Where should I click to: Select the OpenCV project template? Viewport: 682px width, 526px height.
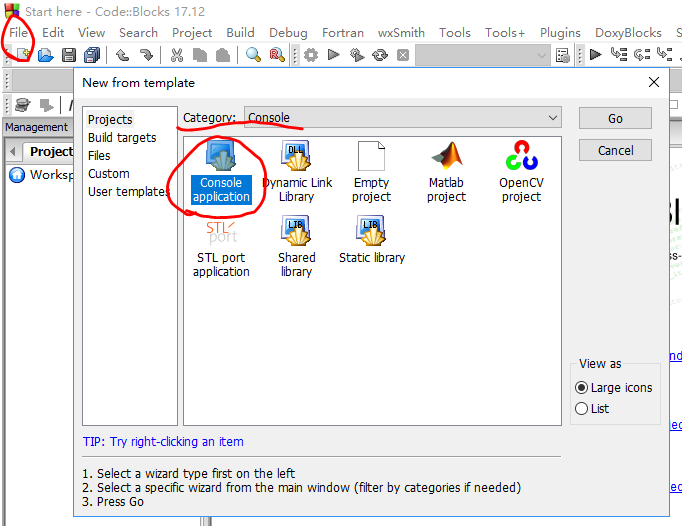(522, 171)
